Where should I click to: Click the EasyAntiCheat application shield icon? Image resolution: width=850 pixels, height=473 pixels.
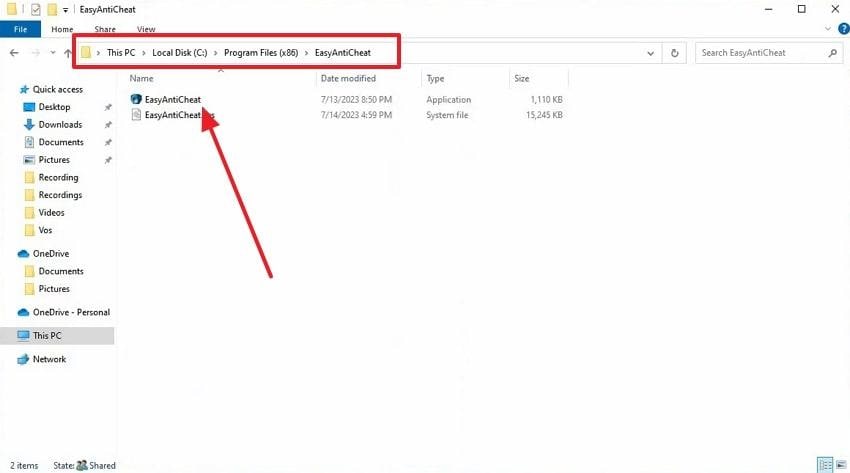click(136, 99)
